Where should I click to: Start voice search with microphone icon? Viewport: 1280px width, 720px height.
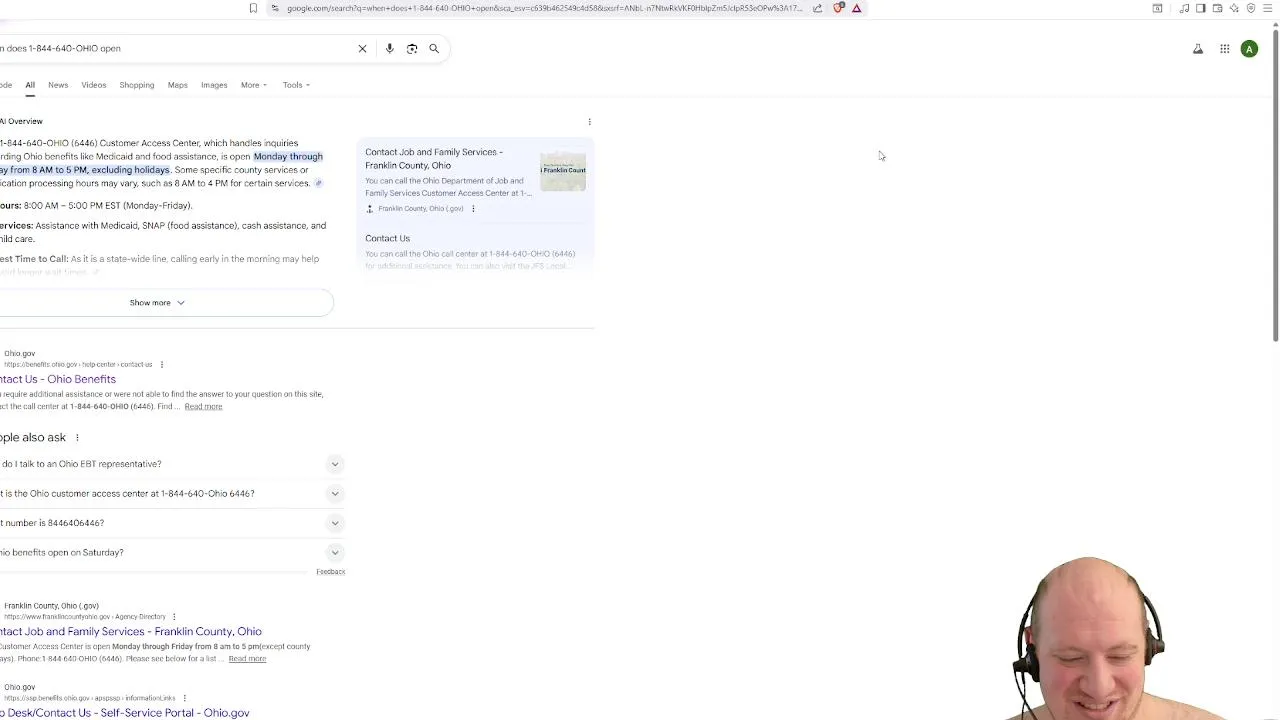pyautogui.click(x=389, y=48)
